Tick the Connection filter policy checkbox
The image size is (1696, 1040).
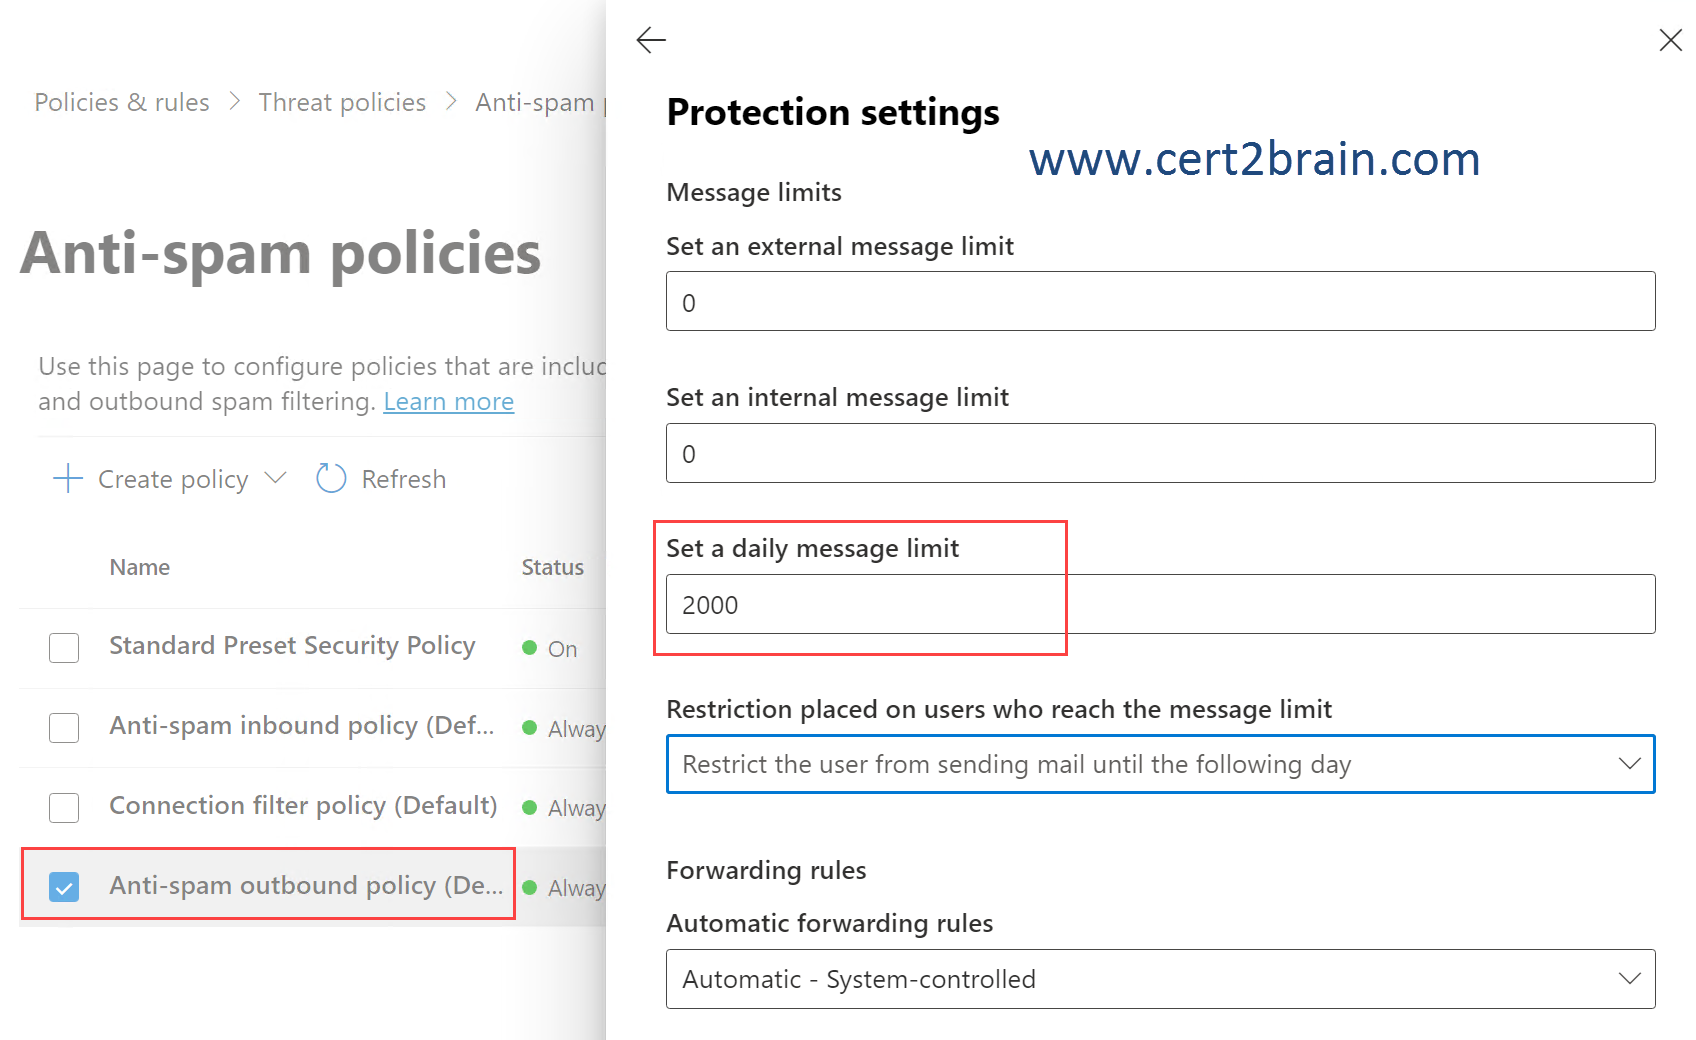pyautogui.click(x=64, y=807)
